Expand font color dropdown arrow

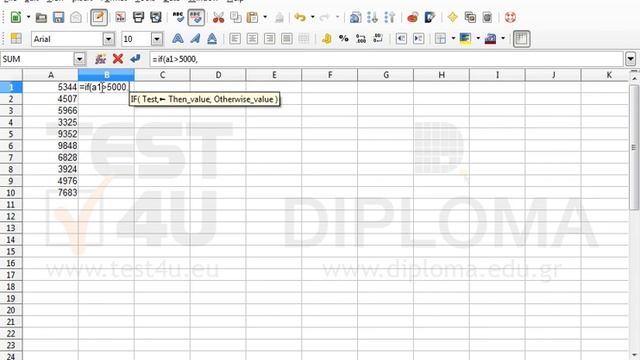tap(503, 39)
